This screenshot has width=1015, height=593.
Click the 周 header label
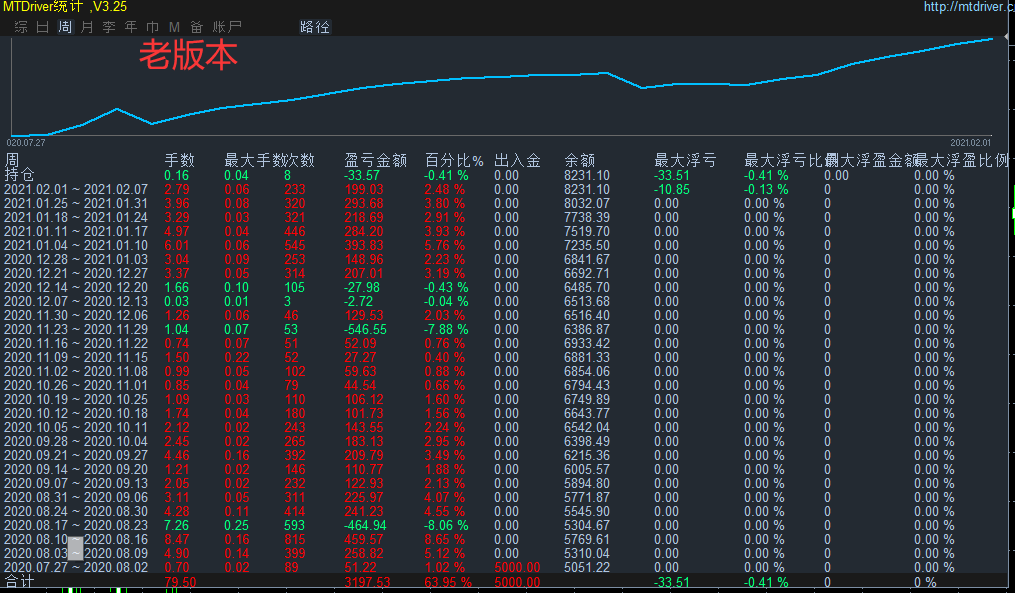(12, 161)
